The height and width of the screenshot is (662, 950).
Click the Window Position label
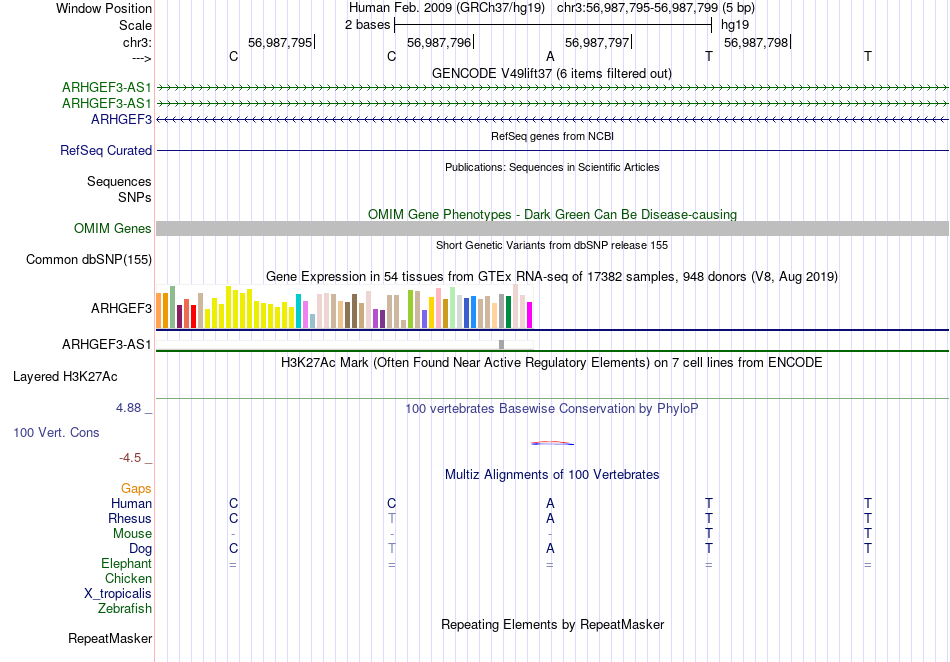104,8
